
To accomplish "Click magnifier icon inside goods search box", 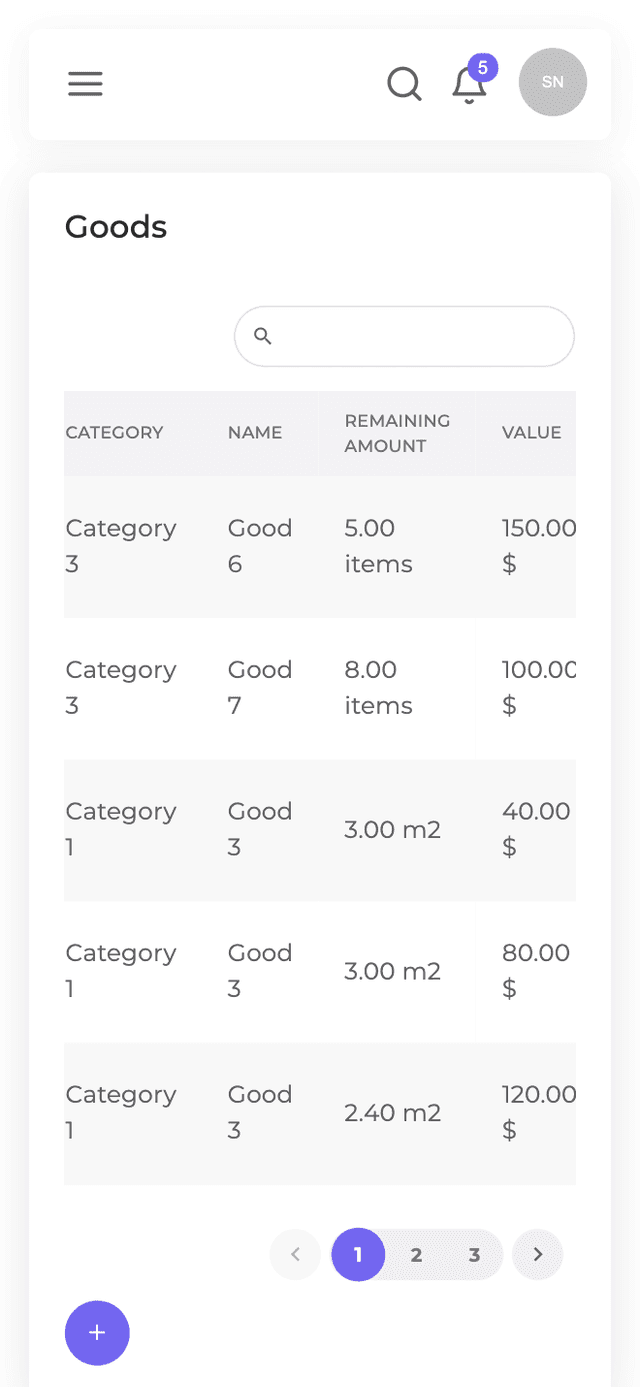I will tap(263, 336).
